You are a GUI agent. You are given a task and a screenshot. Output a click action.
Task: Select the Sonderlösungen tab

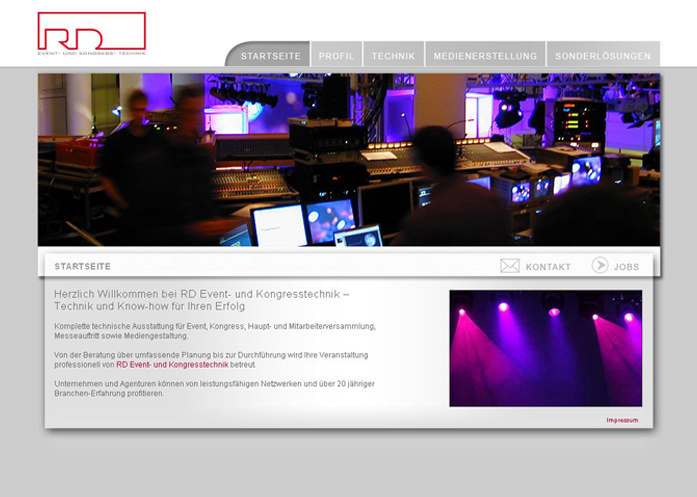tap(603, 54)
